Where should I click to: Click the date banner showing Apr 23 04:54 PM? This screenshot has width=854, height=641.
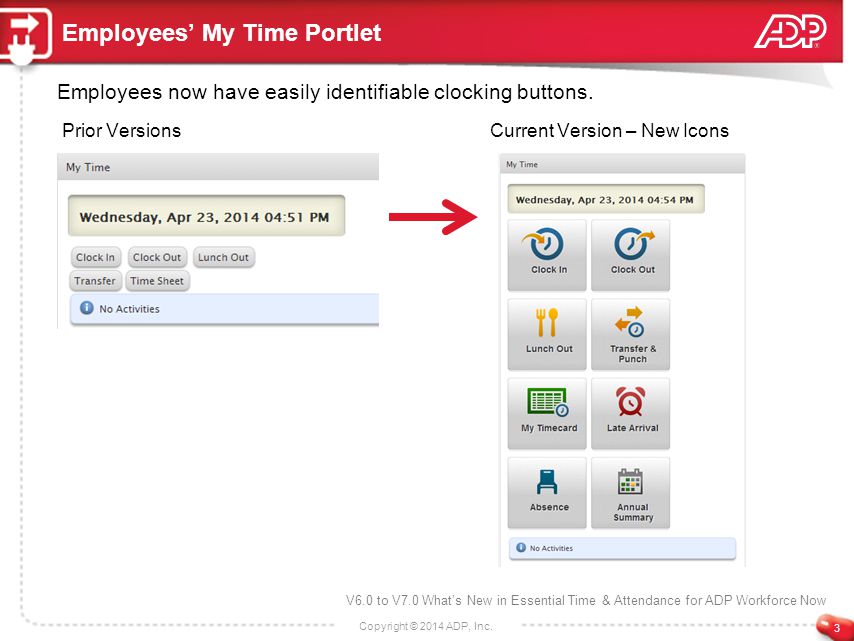606,198
